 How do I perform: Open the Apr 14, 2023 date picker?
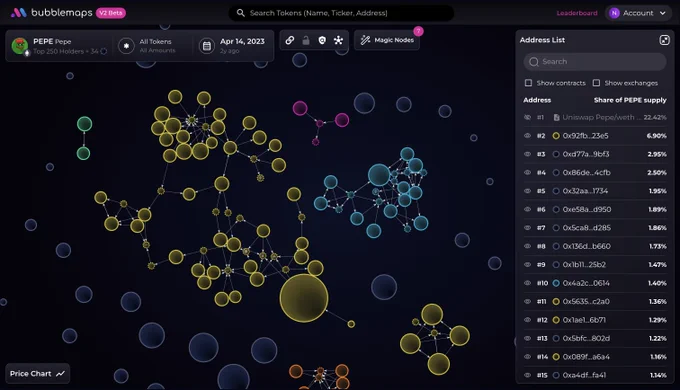point(233,46)
